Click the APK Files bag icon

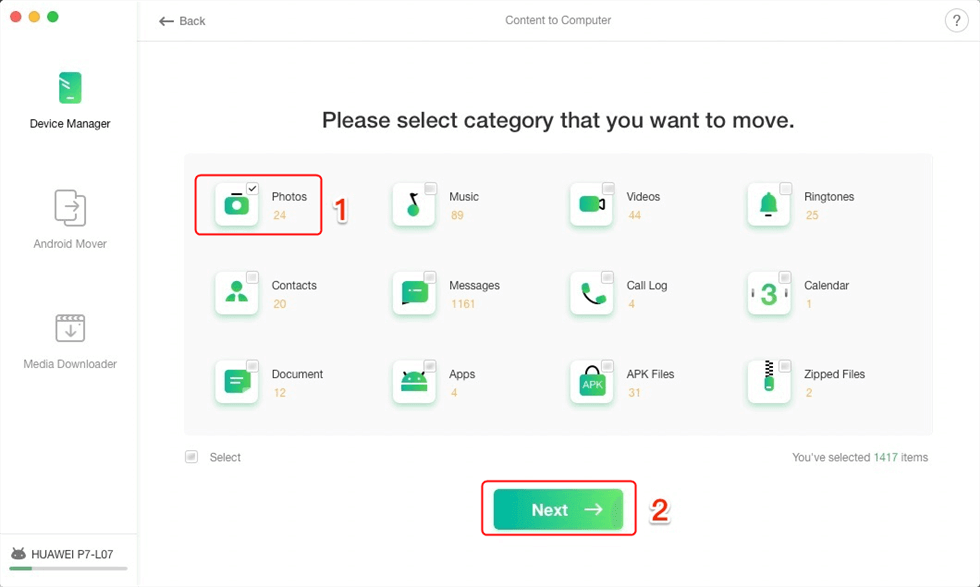[591, 382]
